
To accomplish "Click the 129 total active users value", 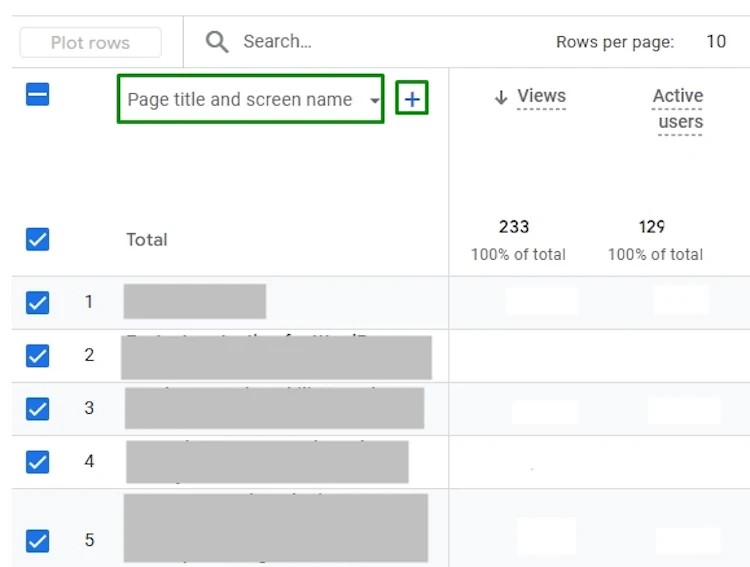I will pos(651,226).
